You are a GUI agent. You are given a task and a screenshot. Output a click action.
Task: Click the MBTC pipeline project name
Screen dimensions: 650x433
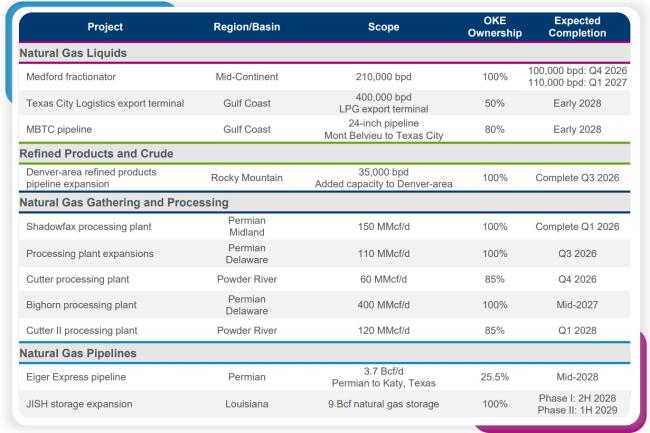(59, 129)
